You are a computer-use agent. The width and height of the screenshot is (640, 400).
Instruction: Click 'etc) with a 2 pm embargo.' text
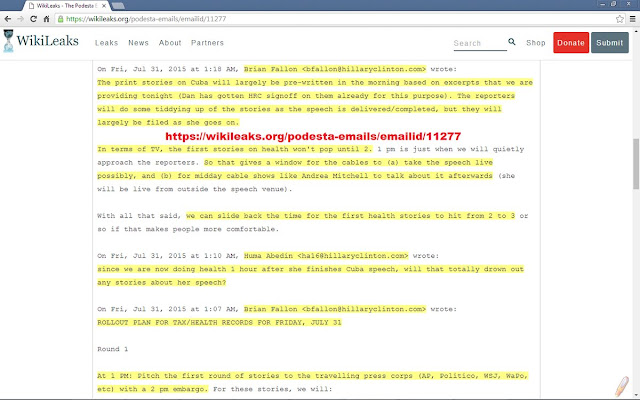pyautogui.click(x=153, y=389)
